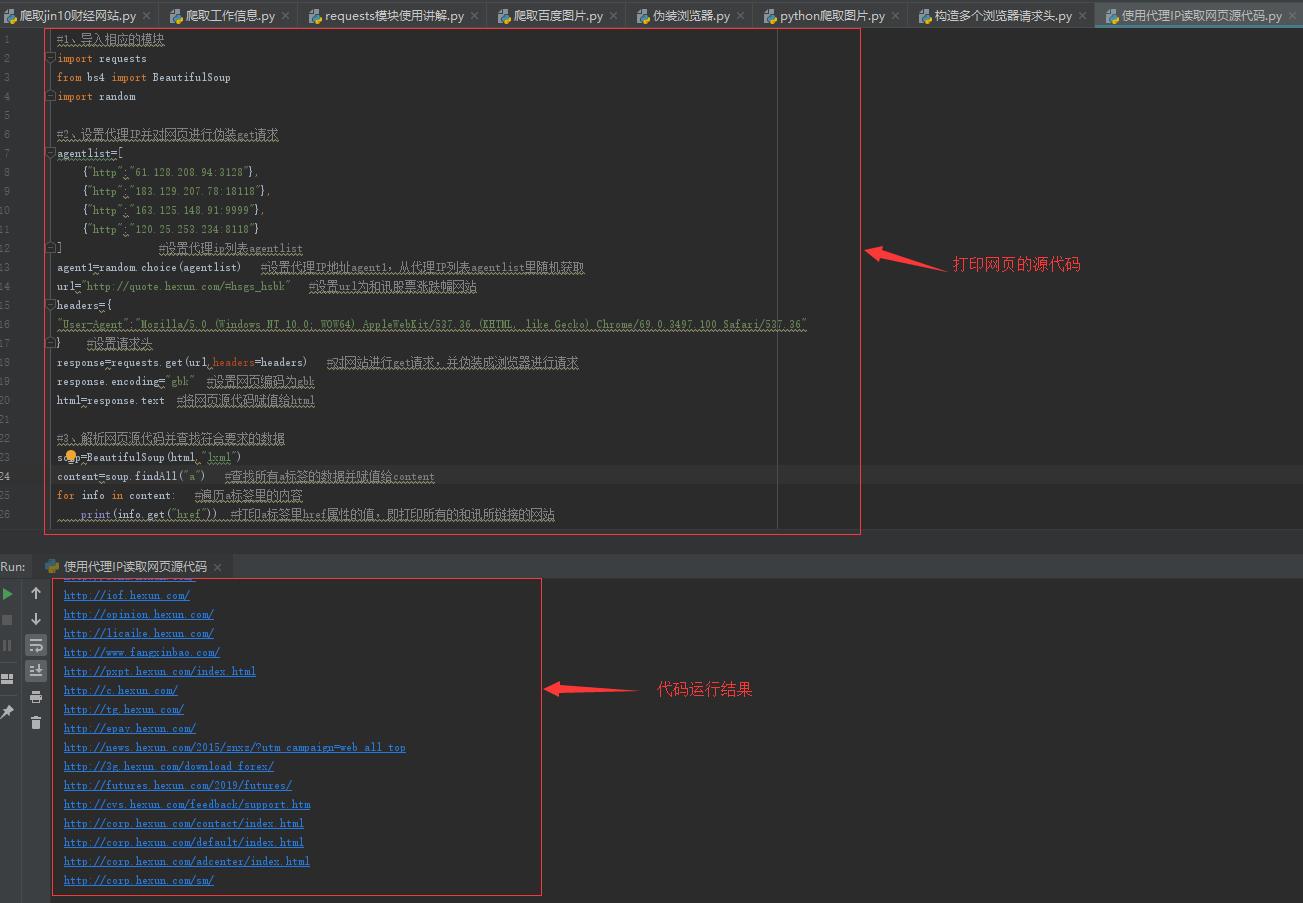Click the Stop process icon
Viewport: 1303px width, 903px height.
(8, 620)
